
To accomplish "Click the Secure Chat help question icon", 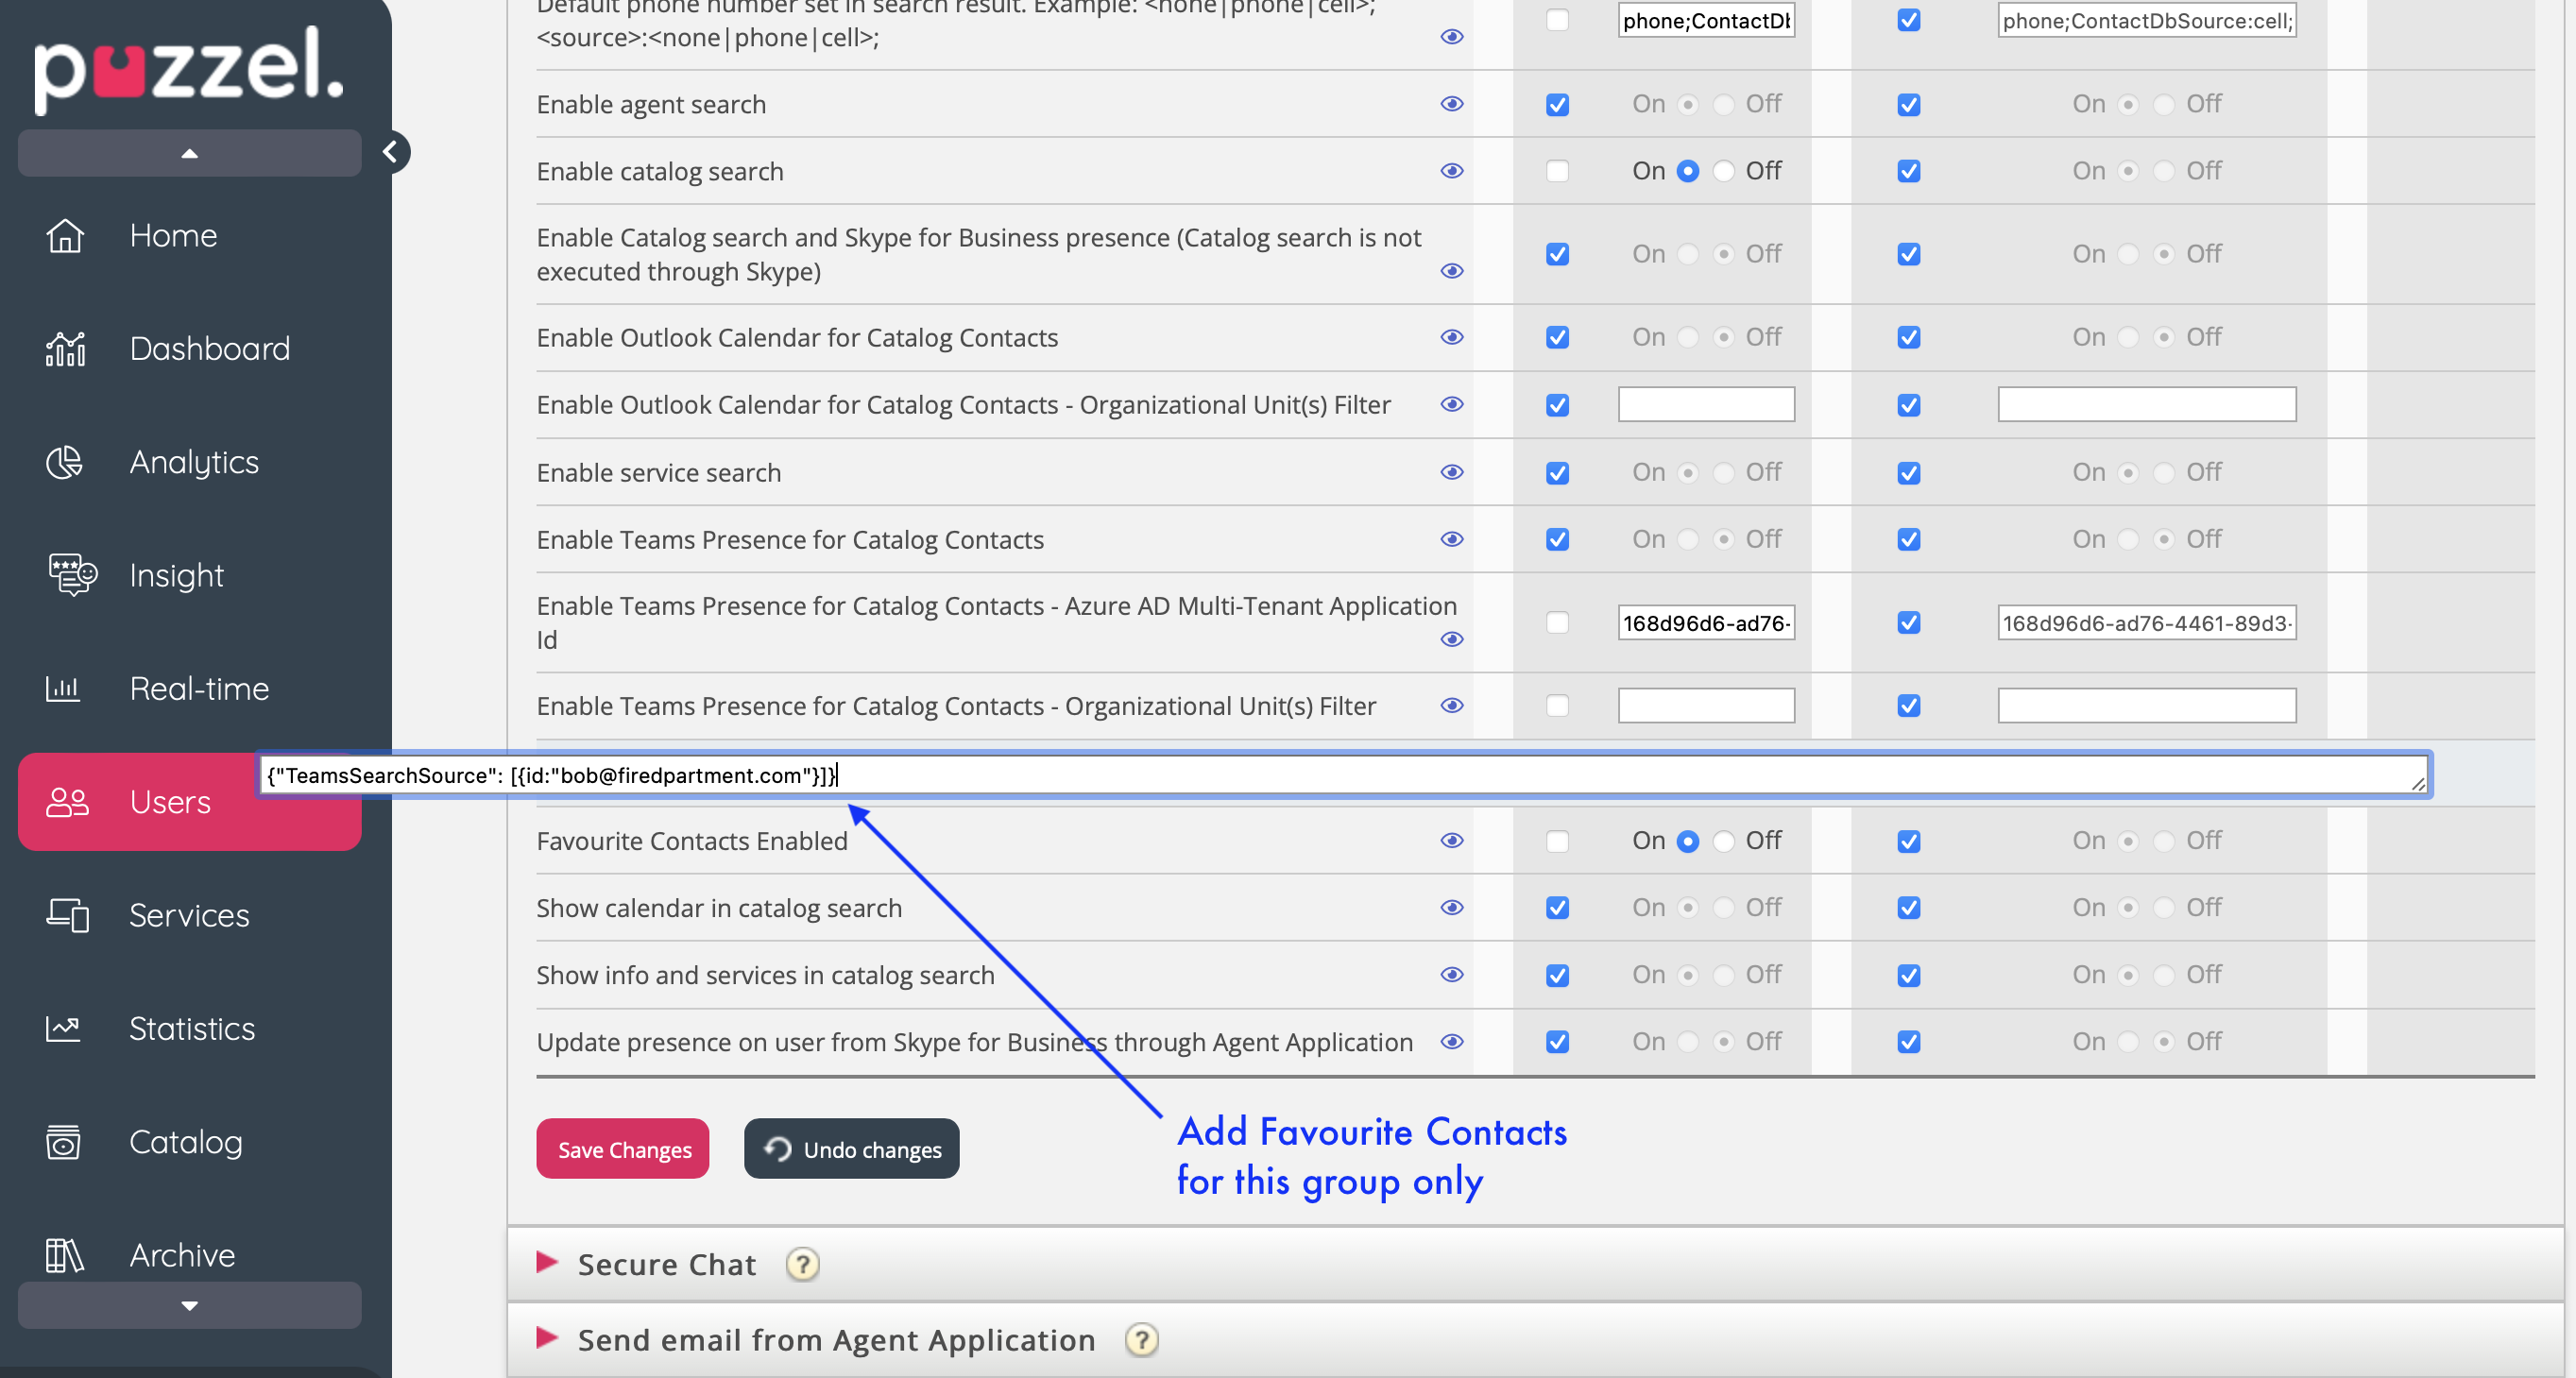I will (802, 1264).
